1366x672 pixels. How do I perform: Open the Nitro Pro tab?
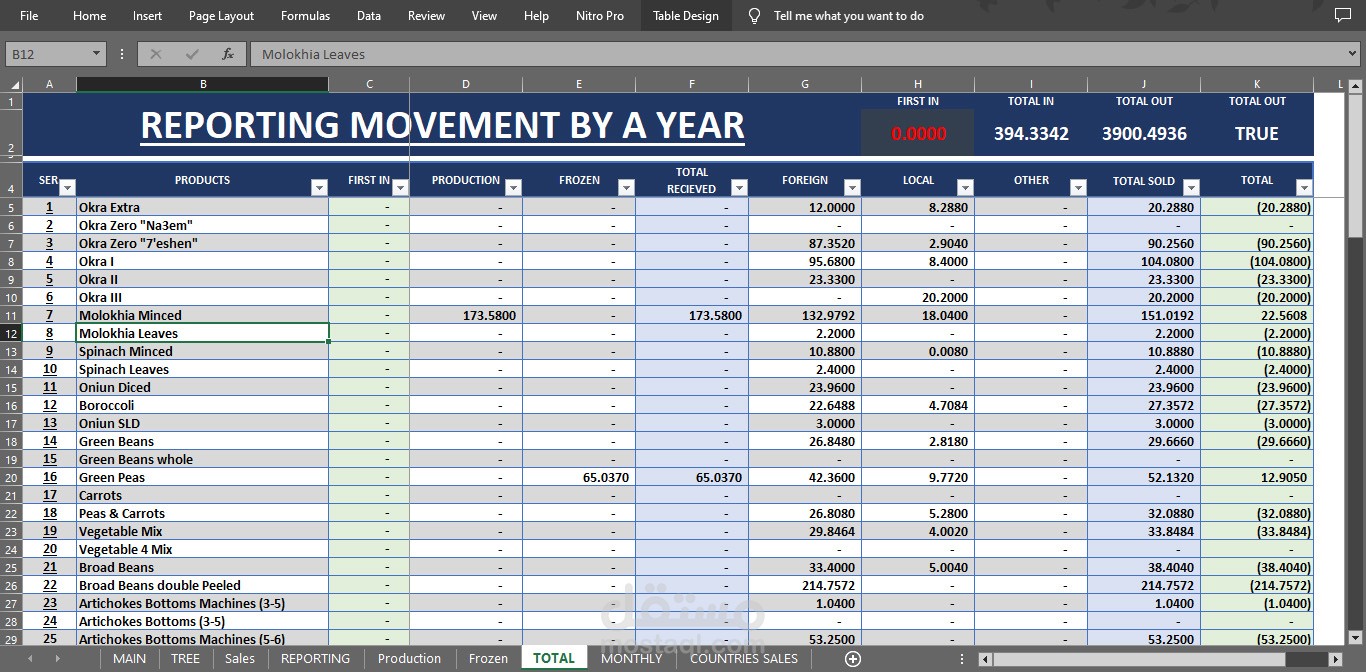600,16
